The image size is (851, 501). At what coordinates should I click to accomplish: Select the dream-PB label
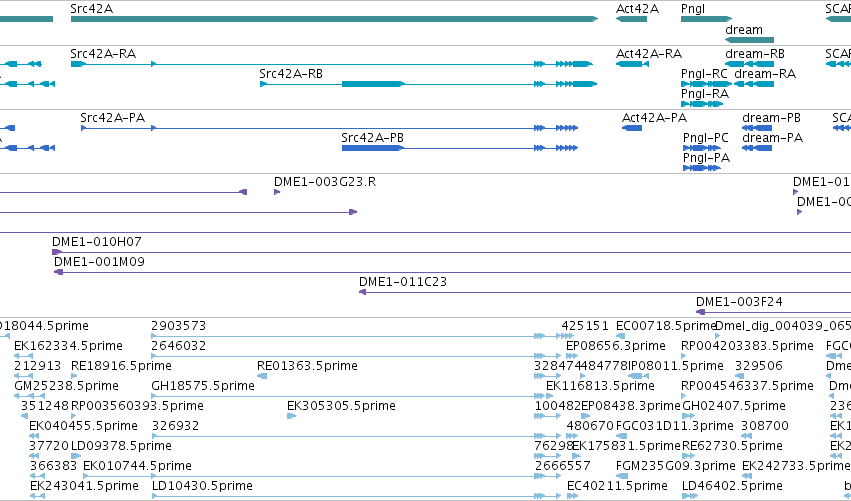tap(771, 118)
